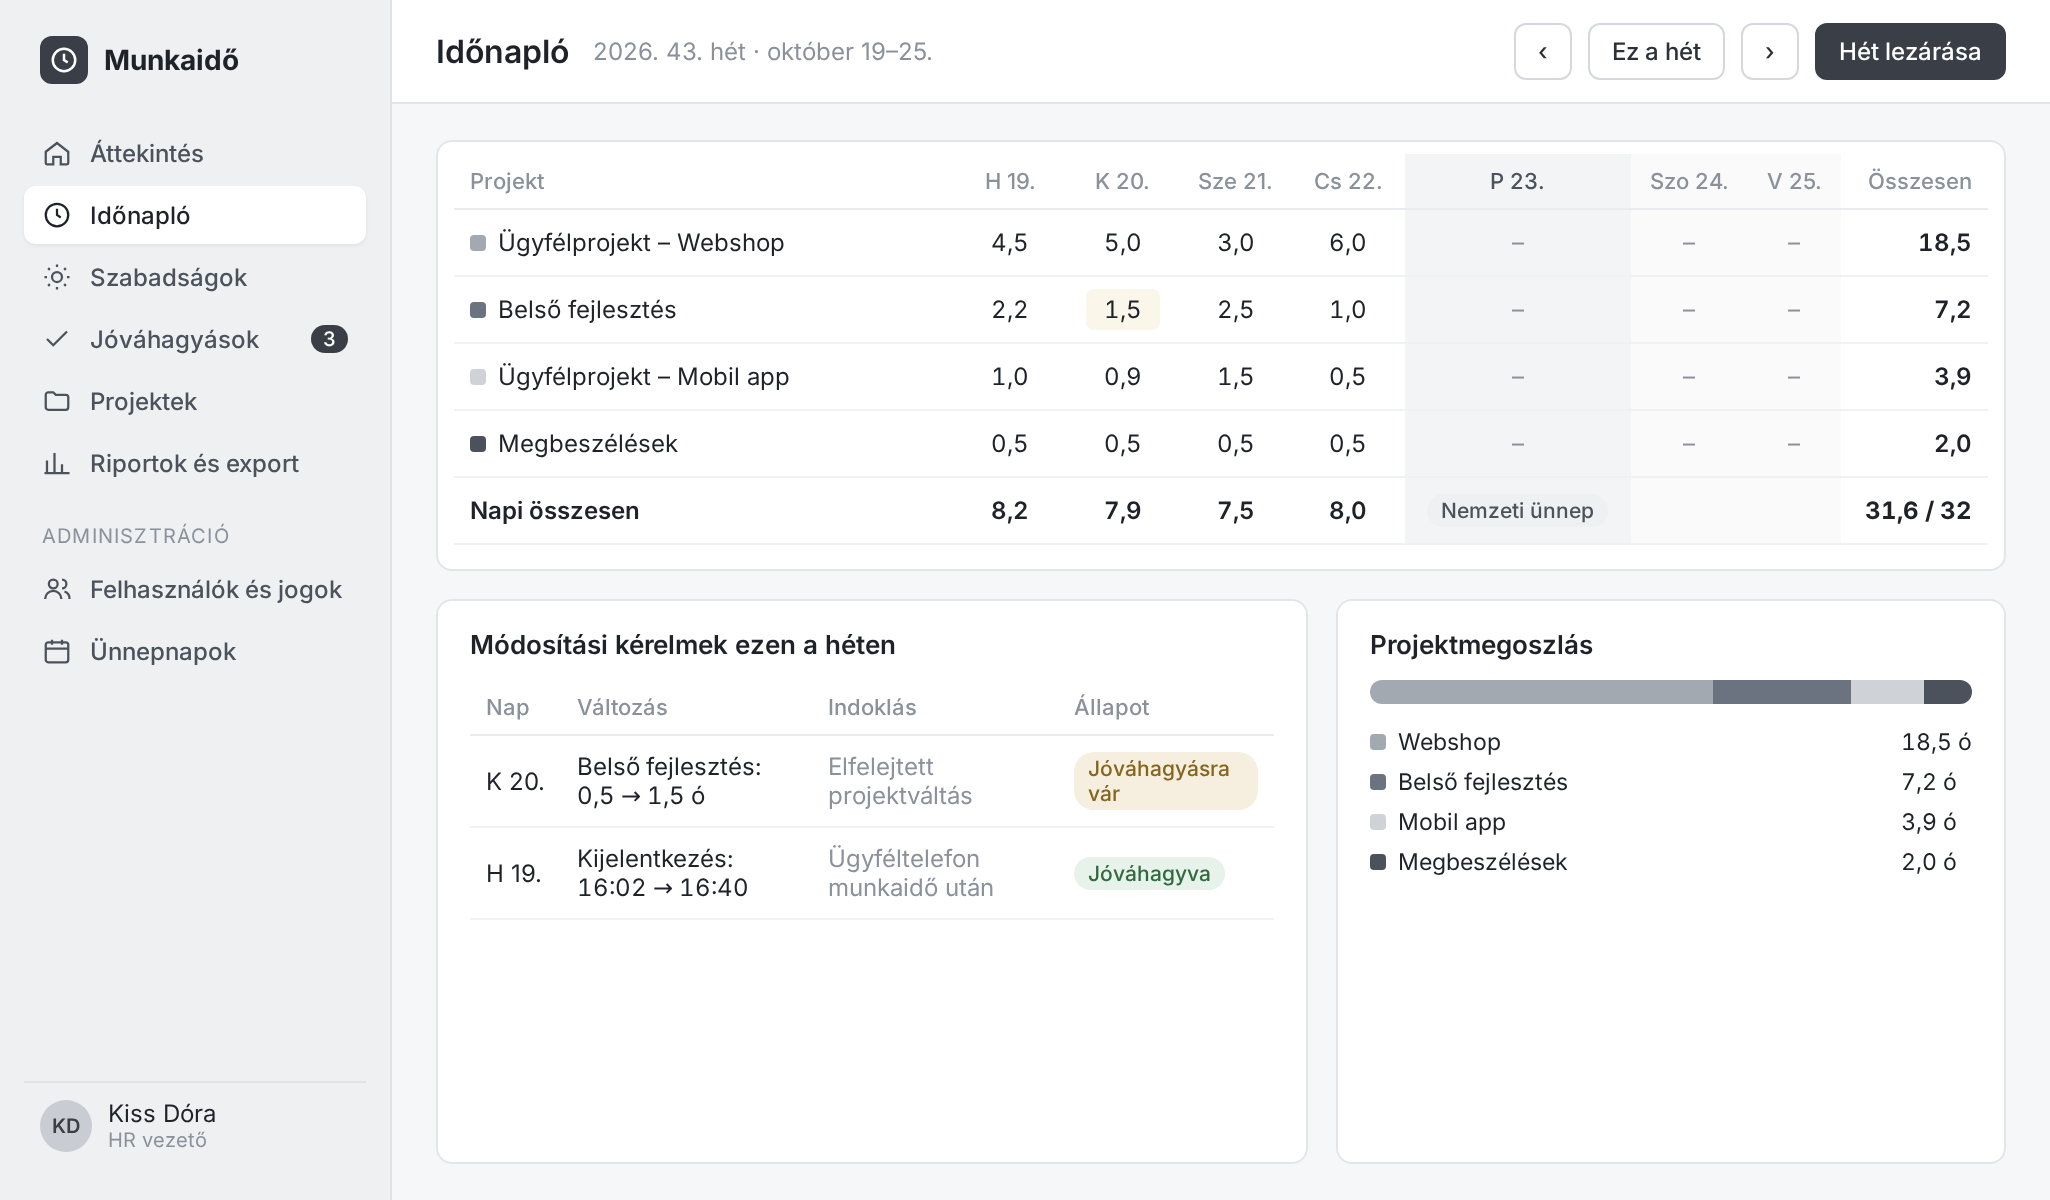Click the 18,5 ó value in Projektmegoszlás

[1936, 742]
